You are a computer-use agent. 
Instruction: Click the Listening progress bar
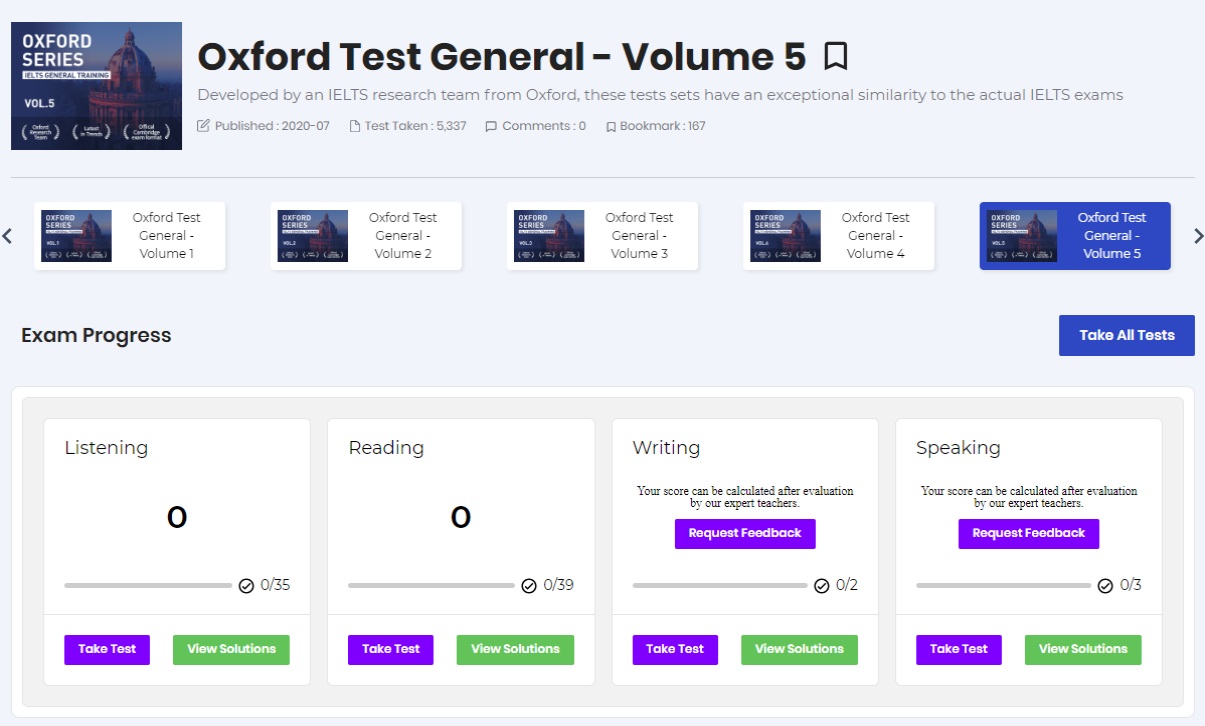click(148, 586)
